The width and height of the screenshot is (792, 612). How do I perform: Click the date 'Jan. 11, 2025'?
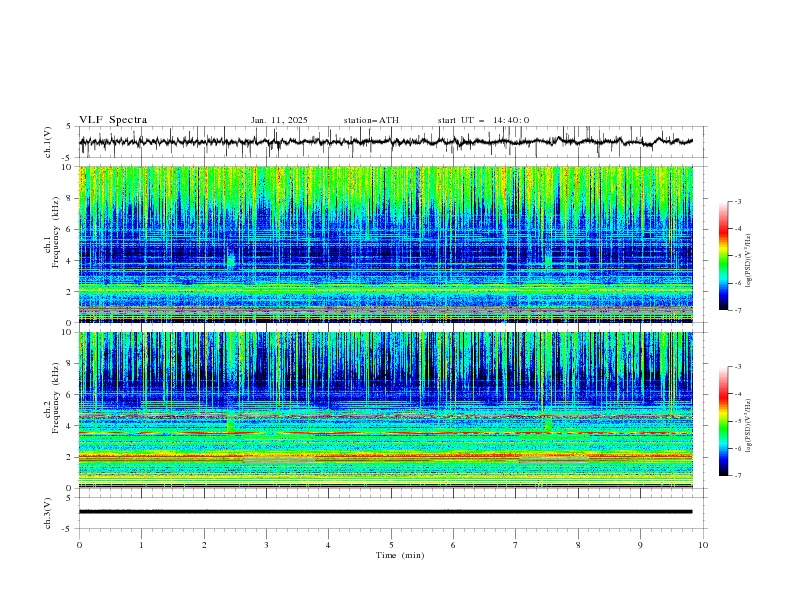[x=279, y=120]
